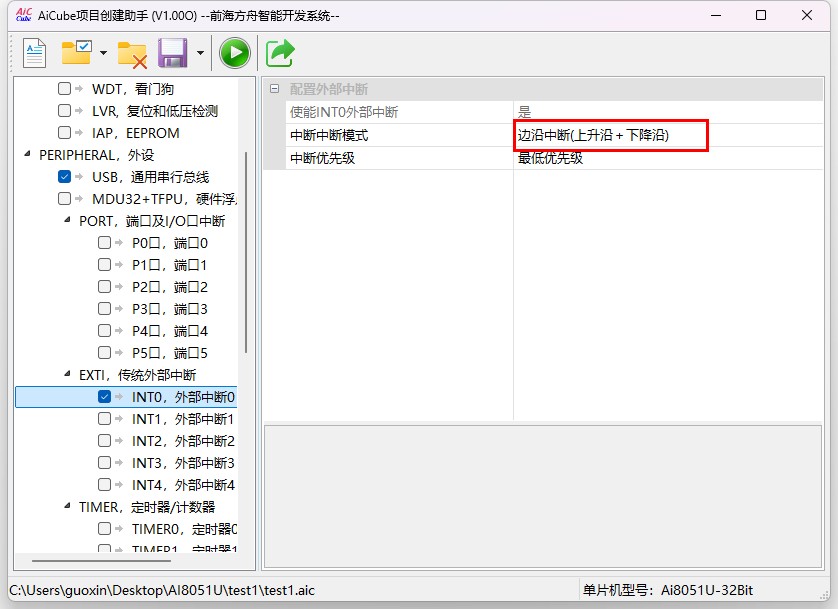Uncheck the USB universal serial bus checkbox
This screenshot has height=609, width=838.
64,176
